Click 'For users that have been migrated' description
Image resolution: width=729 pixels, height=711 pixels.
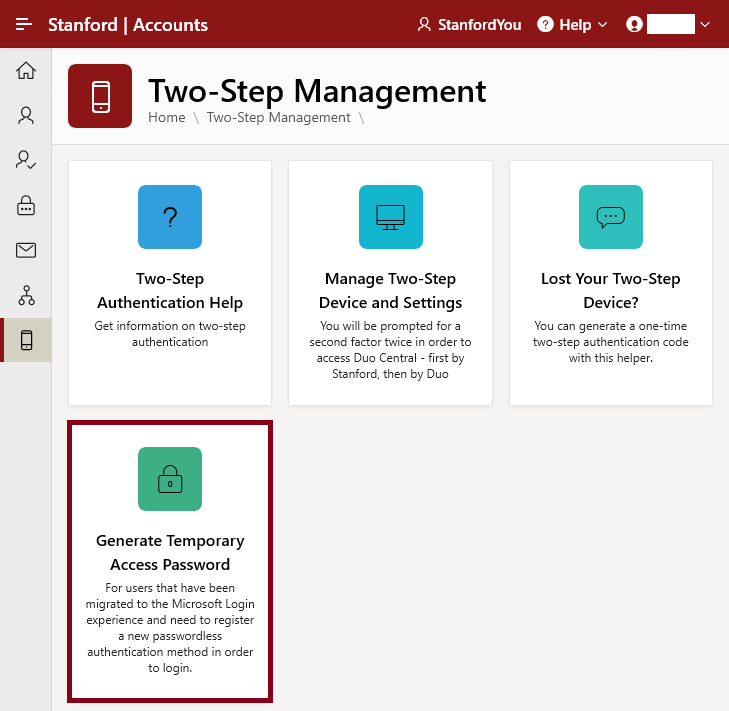click(x=170, y=628)
